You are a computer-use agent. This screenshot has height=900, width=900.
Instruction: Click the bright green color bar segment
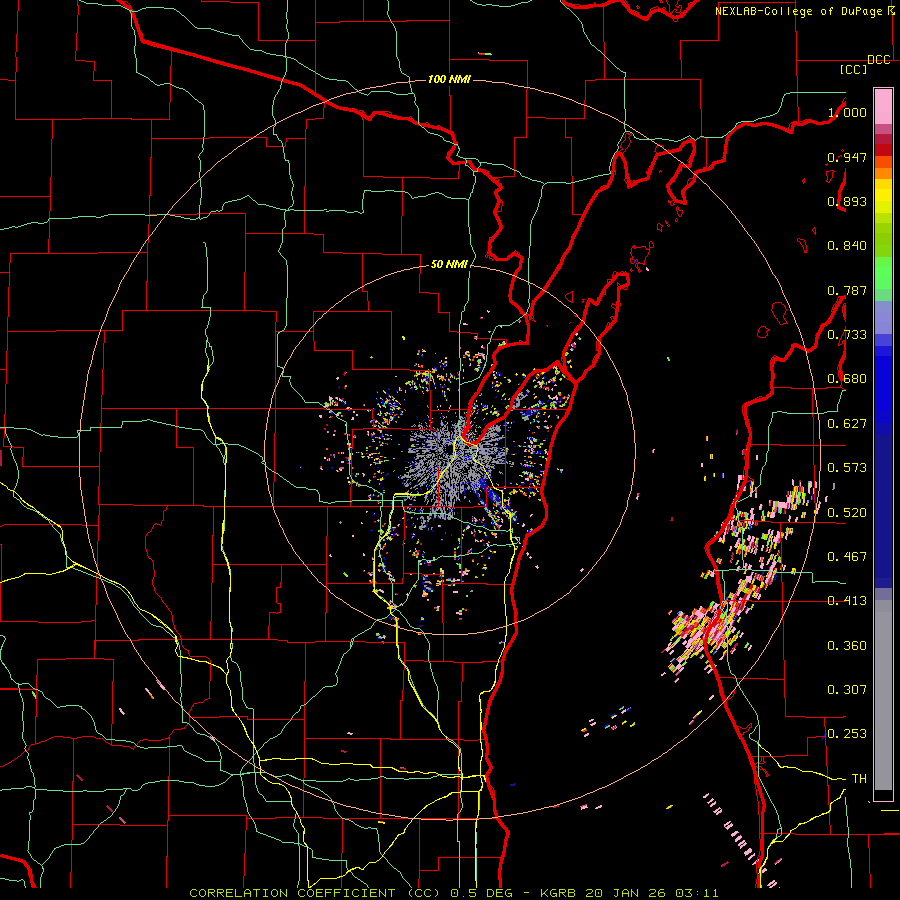[883, 273]
